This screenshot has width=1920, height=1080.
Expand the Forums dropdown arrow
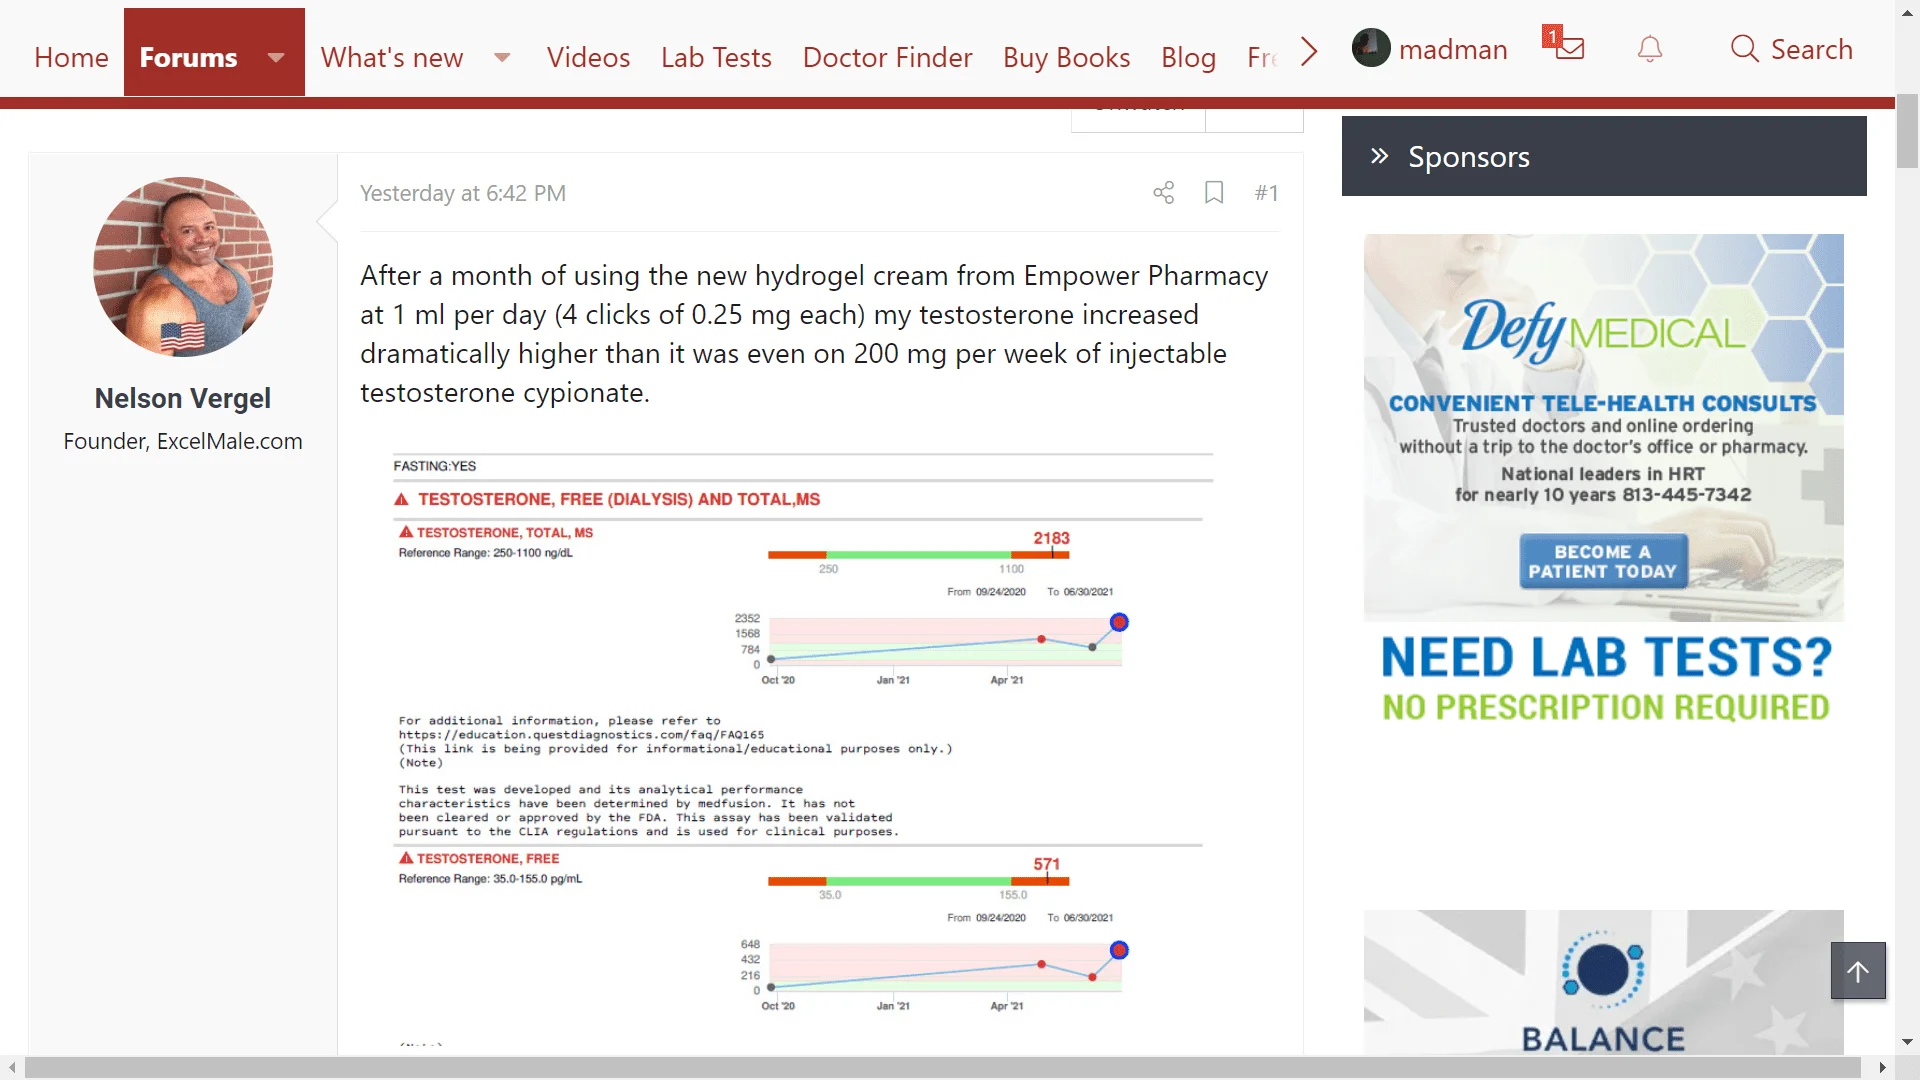tap(276, 57)
